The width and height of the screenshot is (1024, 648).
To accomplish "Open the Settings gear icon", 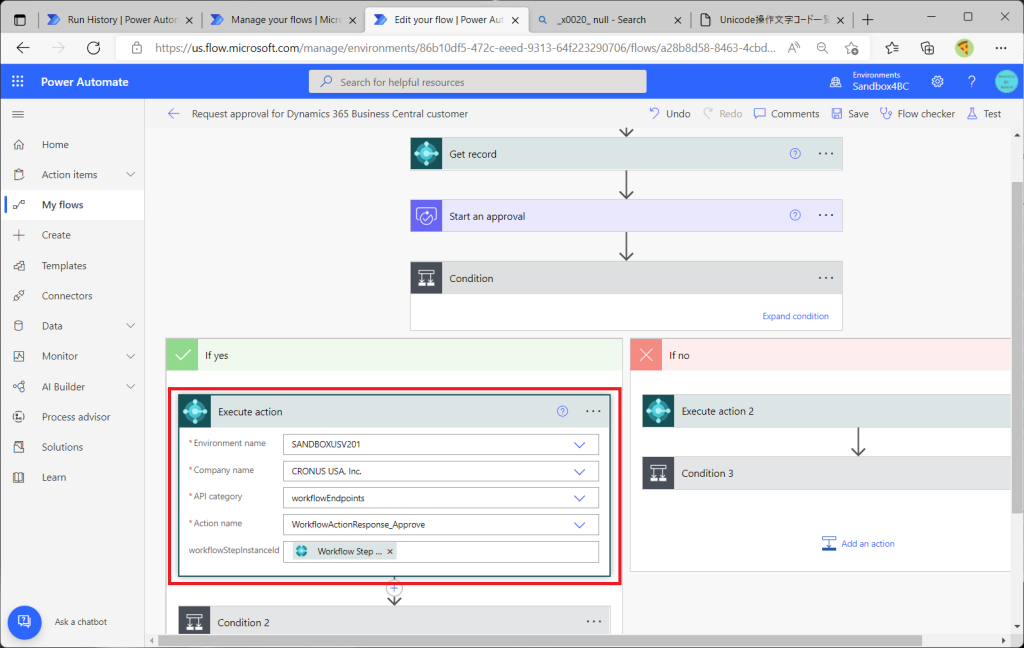I will point(937,82).
